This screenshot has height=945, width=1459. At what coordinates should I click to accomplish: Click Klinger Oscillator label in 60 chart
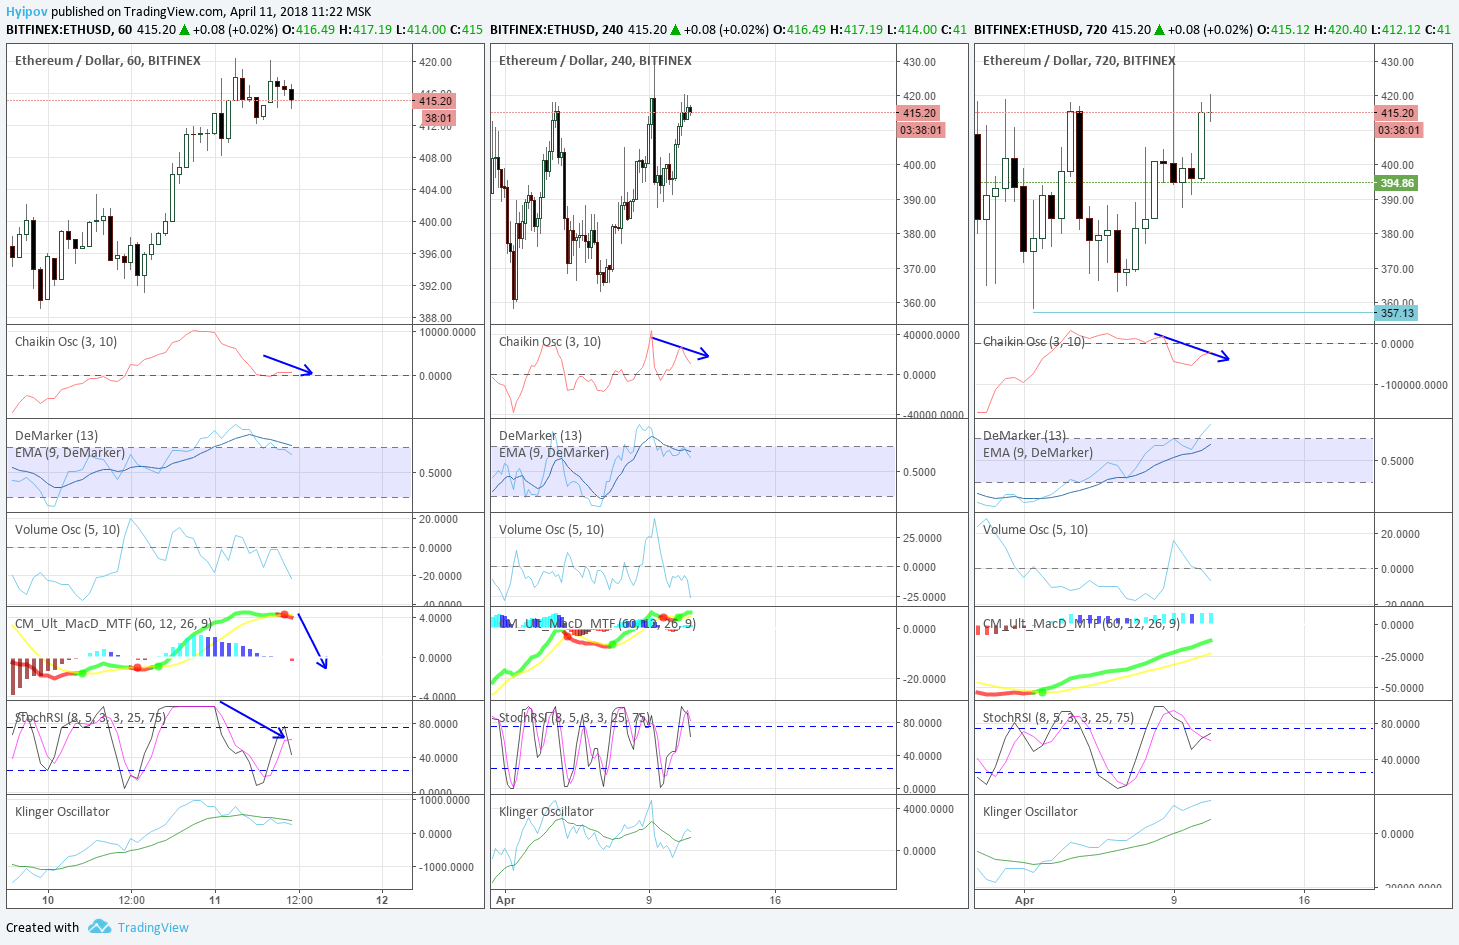tap(62, 811)
